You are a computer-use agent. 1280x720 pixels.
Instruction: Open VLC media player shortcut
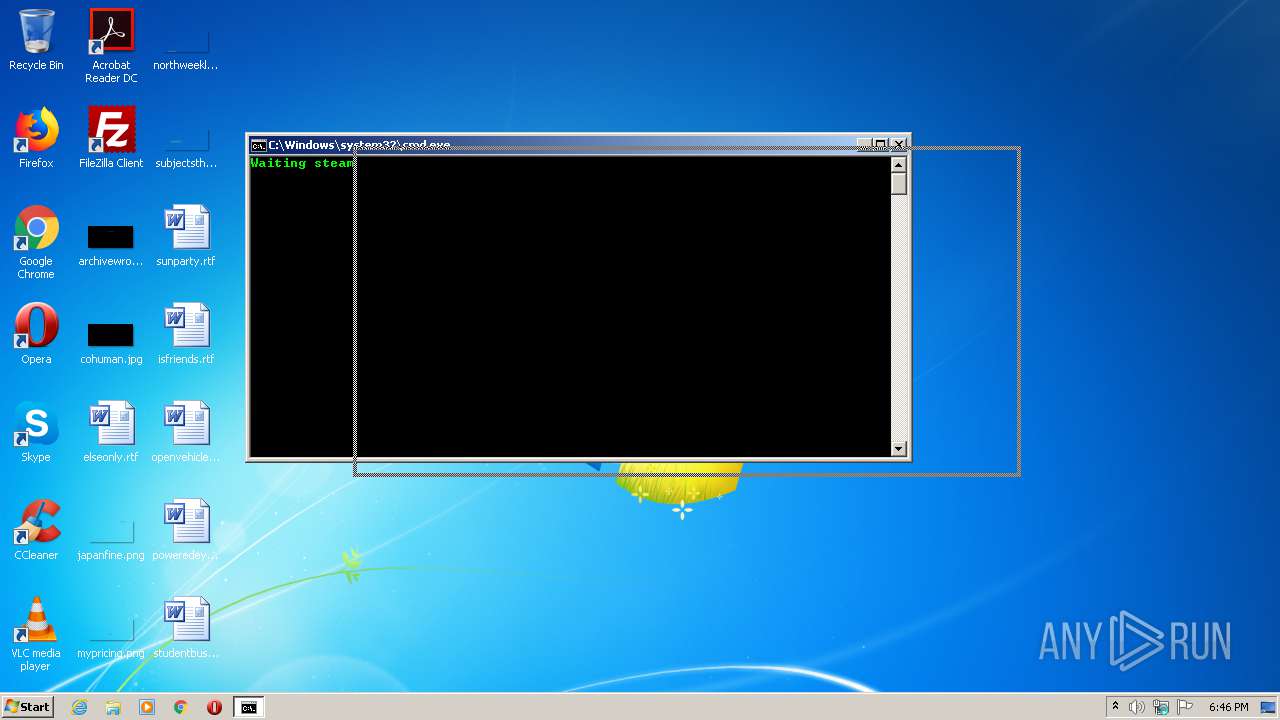coord(36,634)
